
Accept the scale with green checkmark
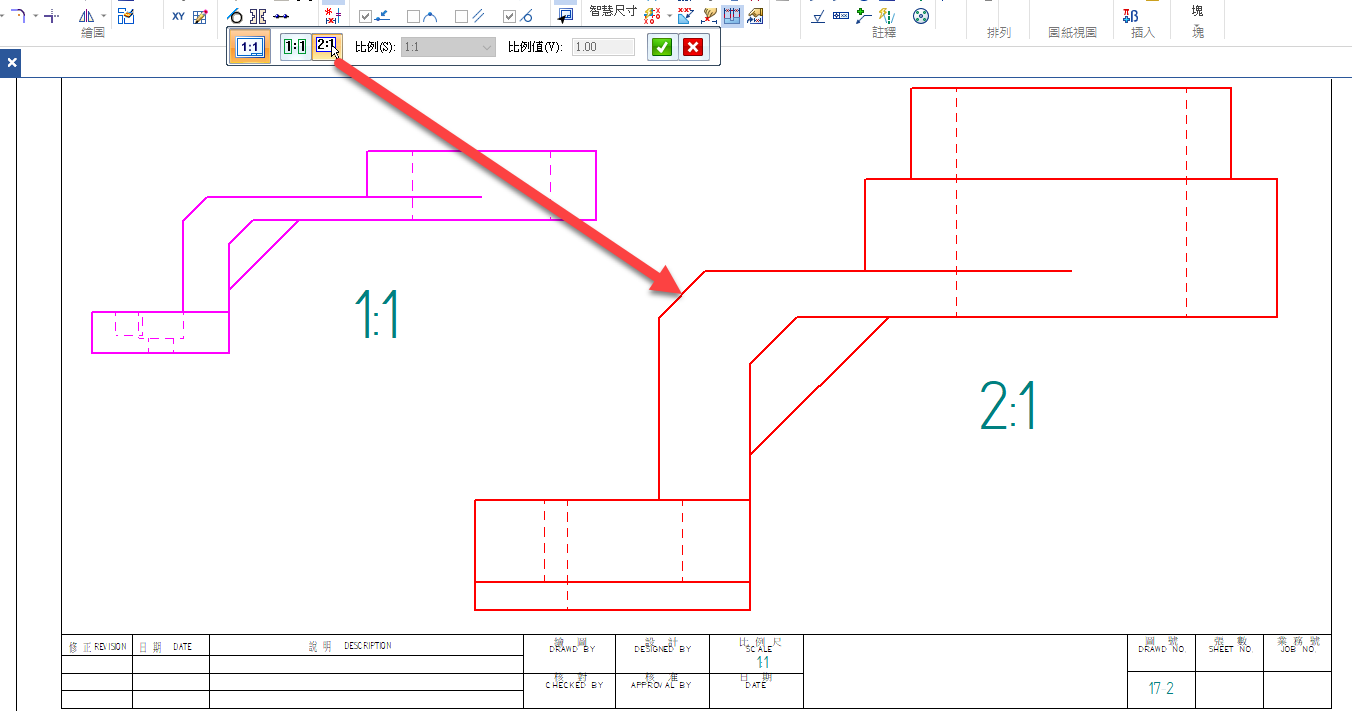(x=660, y=47)
